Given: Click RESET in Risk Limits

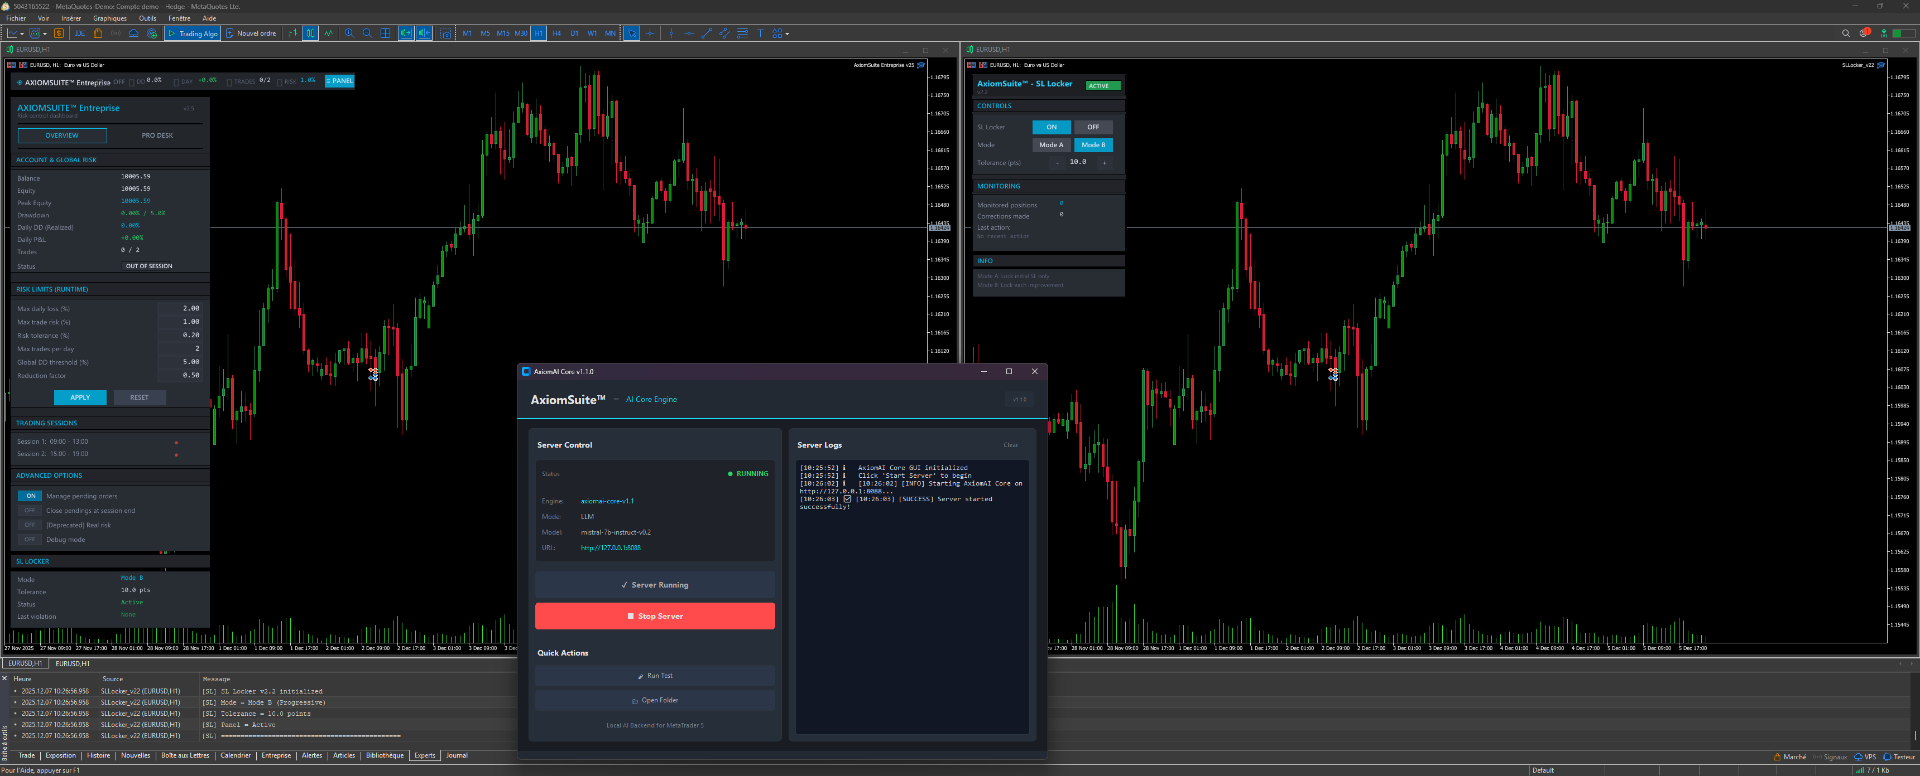Looking at the screenshot, I should pyautogui.click(x=139, y=397).
